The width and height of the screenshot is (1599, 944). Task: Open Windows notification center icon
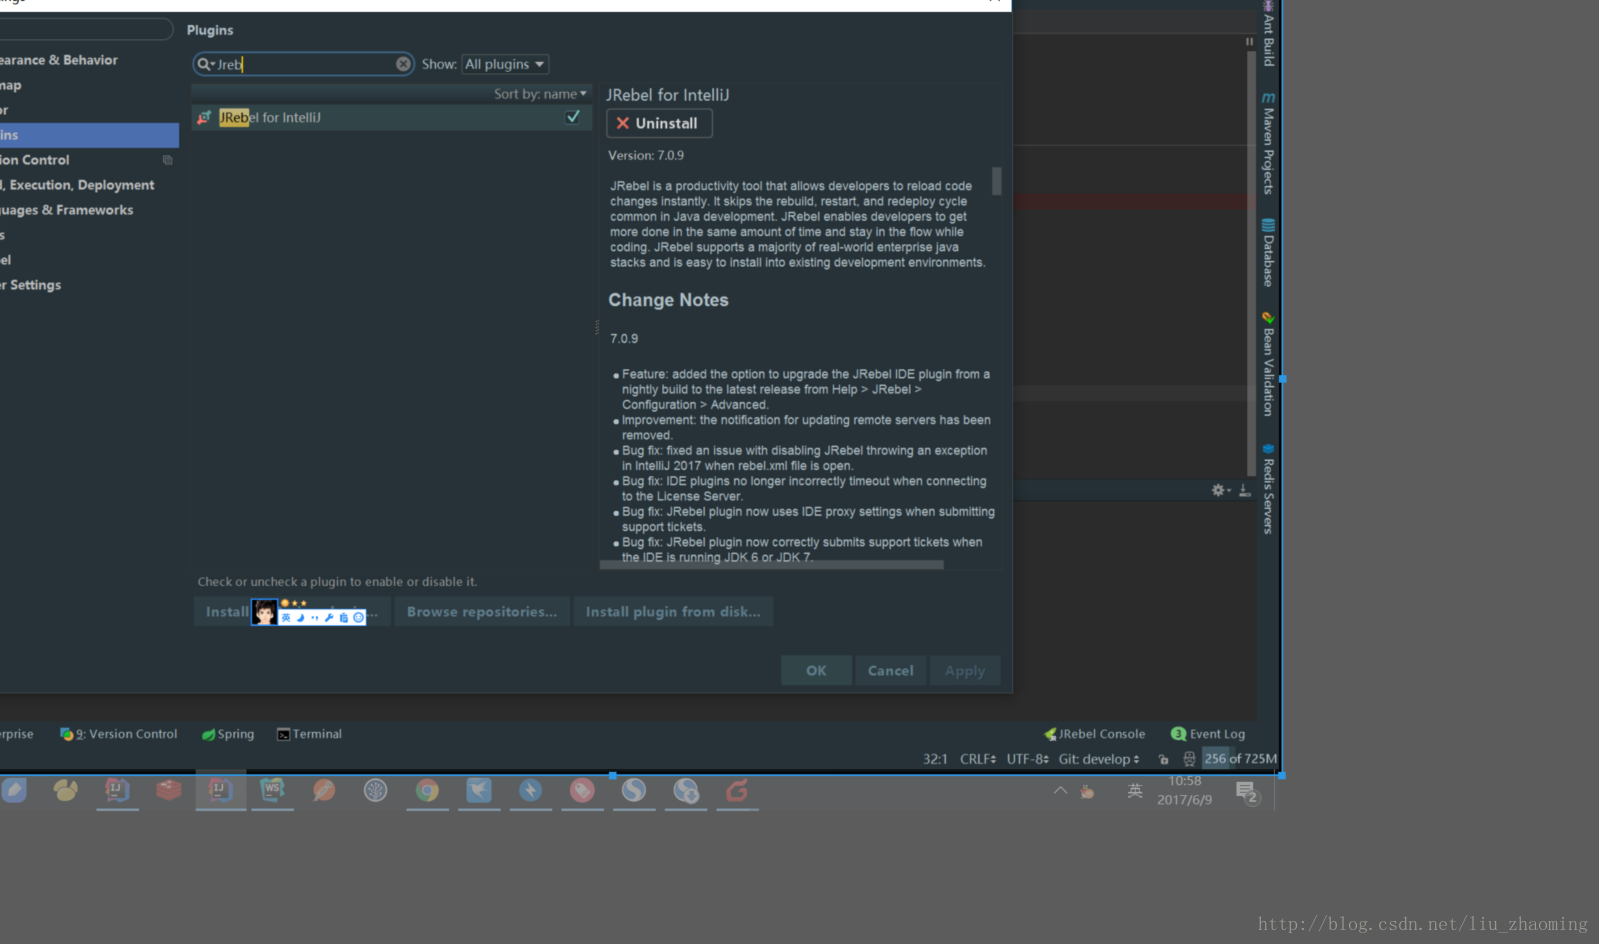click(x=1247, y=792)
